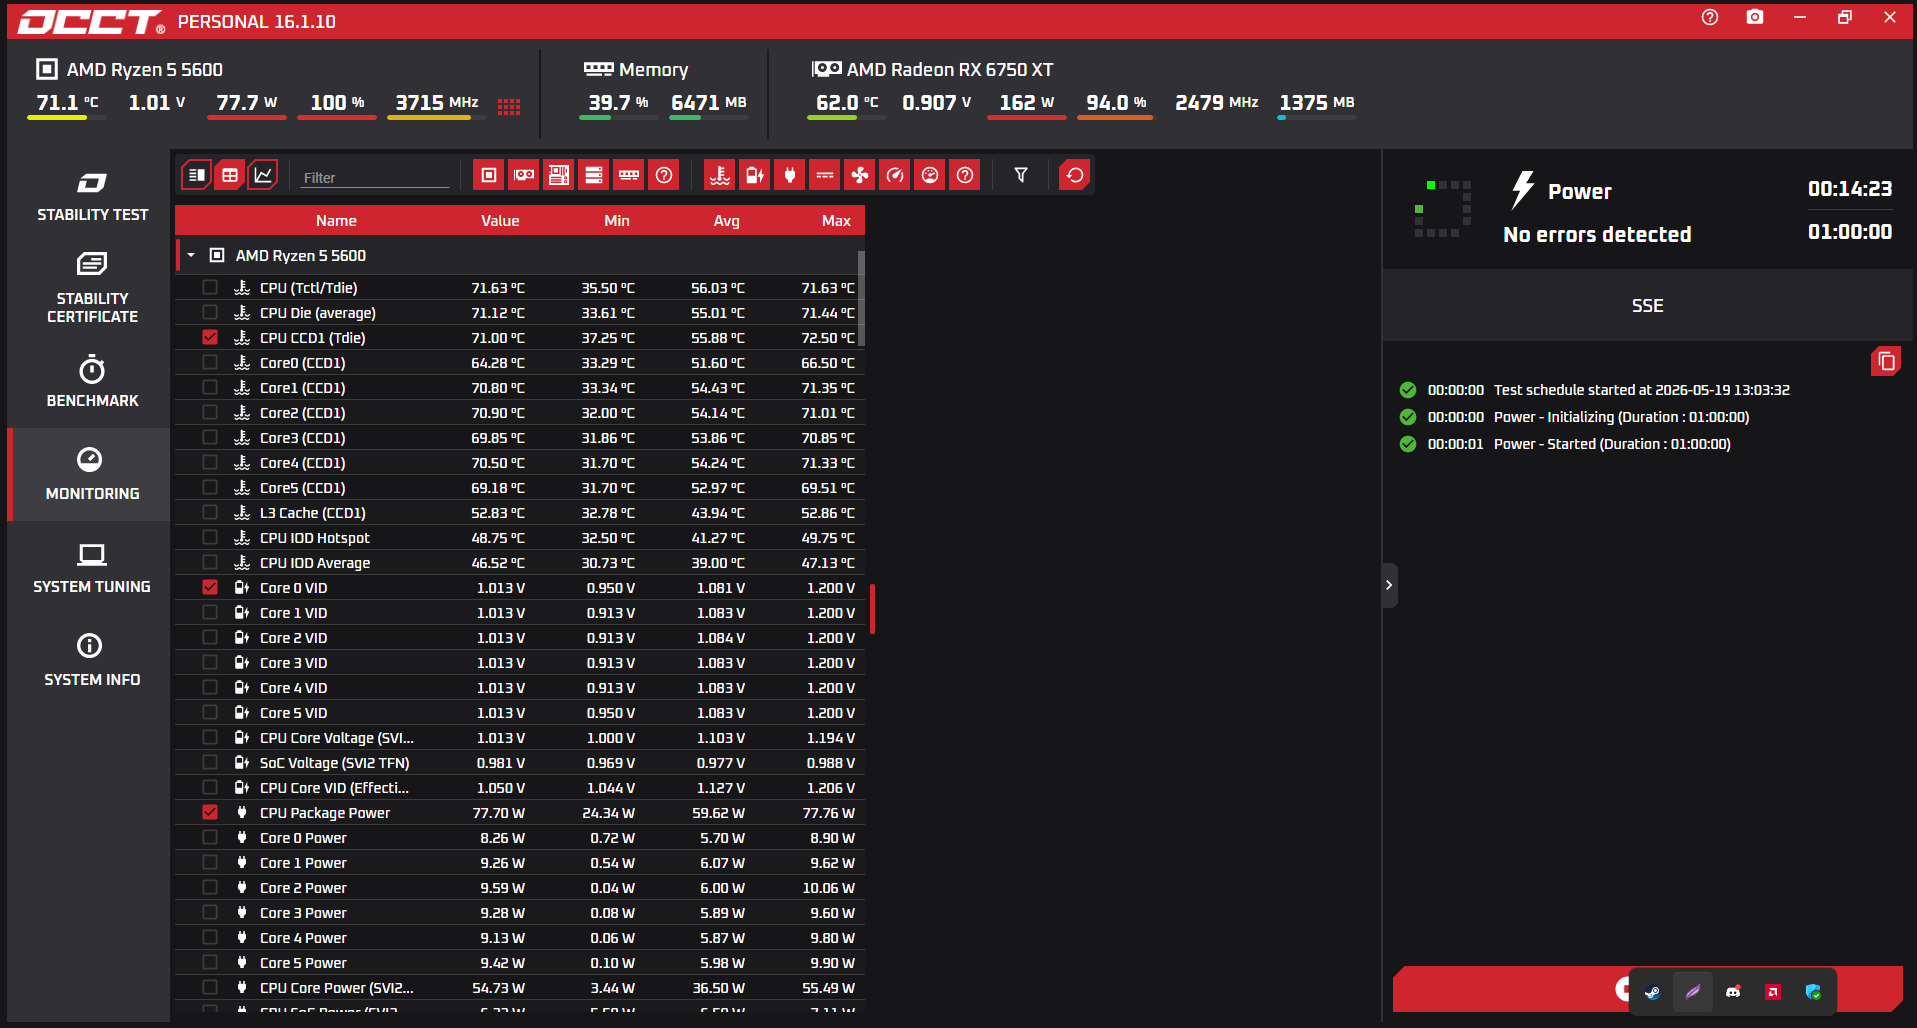Collapse the AMD Ryzen 5 5600 sensor group

pyautogui.click(x=191, y=255)
